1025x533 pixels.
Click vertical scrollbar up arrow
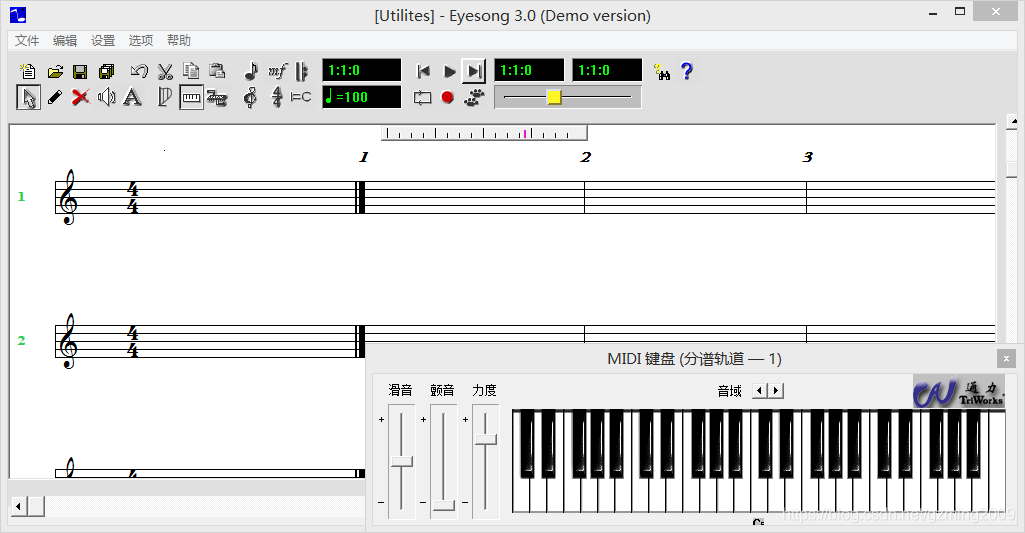(1013, 121)
